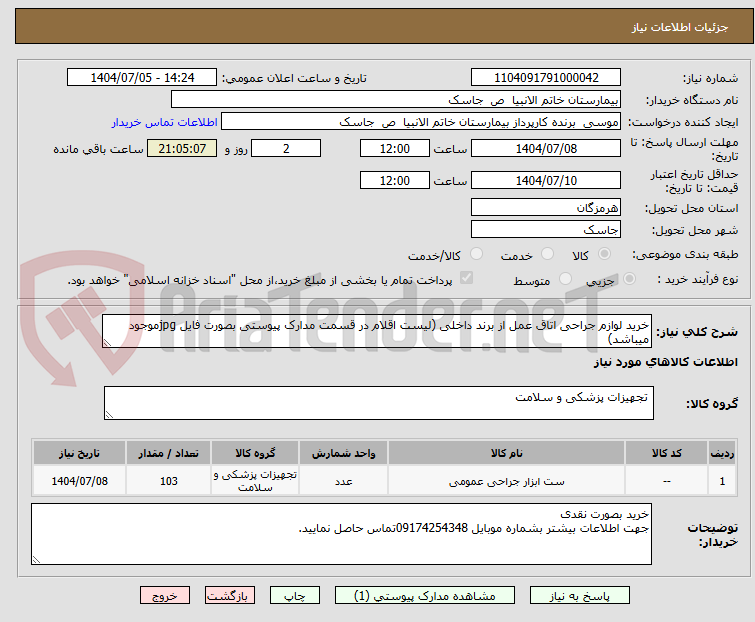The width and height of the screenshot is (755, 622).
Task: Click the row number 1 cell
Action: (x=722, y=481)
